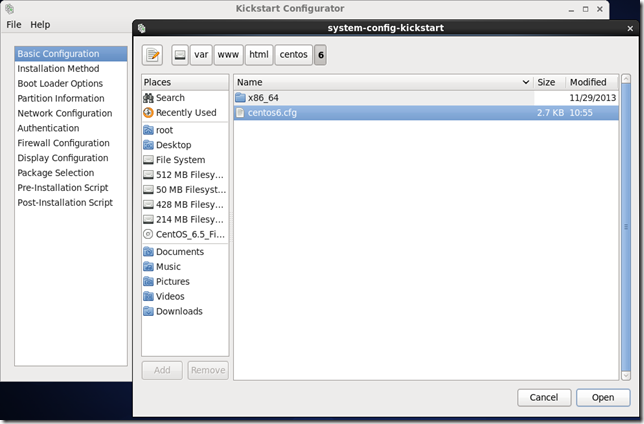The height and width of the screenshot is (424, 644).
Task: Sort files by the Modified column
Action: [592, 82]
